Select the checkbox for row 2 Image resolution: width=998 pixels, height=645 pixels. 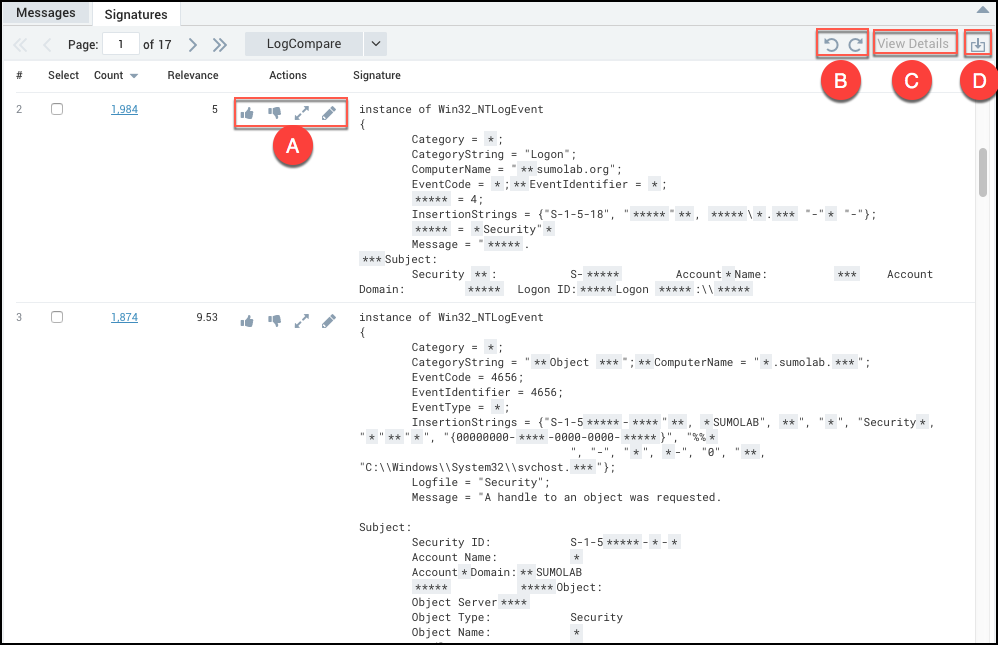[57, 109]
